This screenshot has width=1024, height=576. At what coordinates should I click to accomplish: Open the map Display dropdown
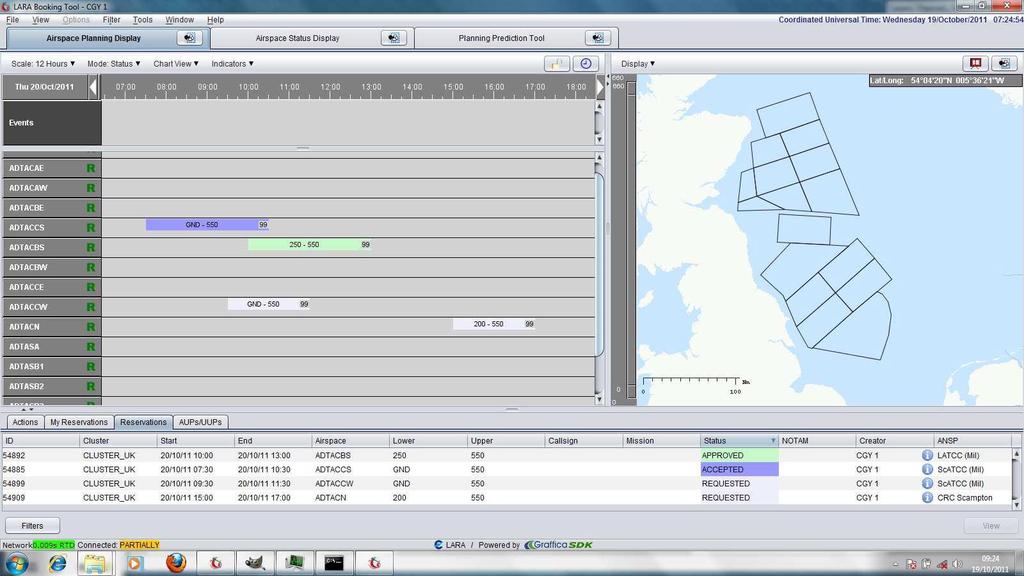[638, 64]
